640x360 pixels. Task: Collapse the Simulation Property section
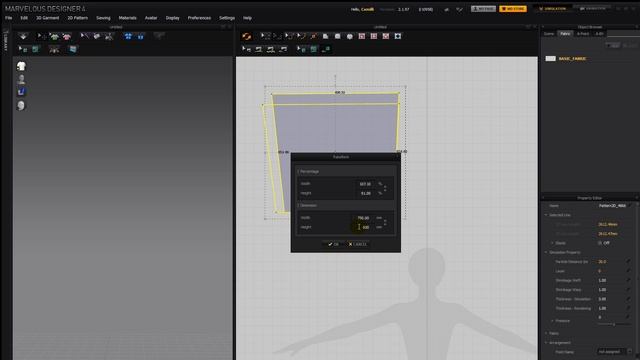pyautogui.click(x=546, y=252)
